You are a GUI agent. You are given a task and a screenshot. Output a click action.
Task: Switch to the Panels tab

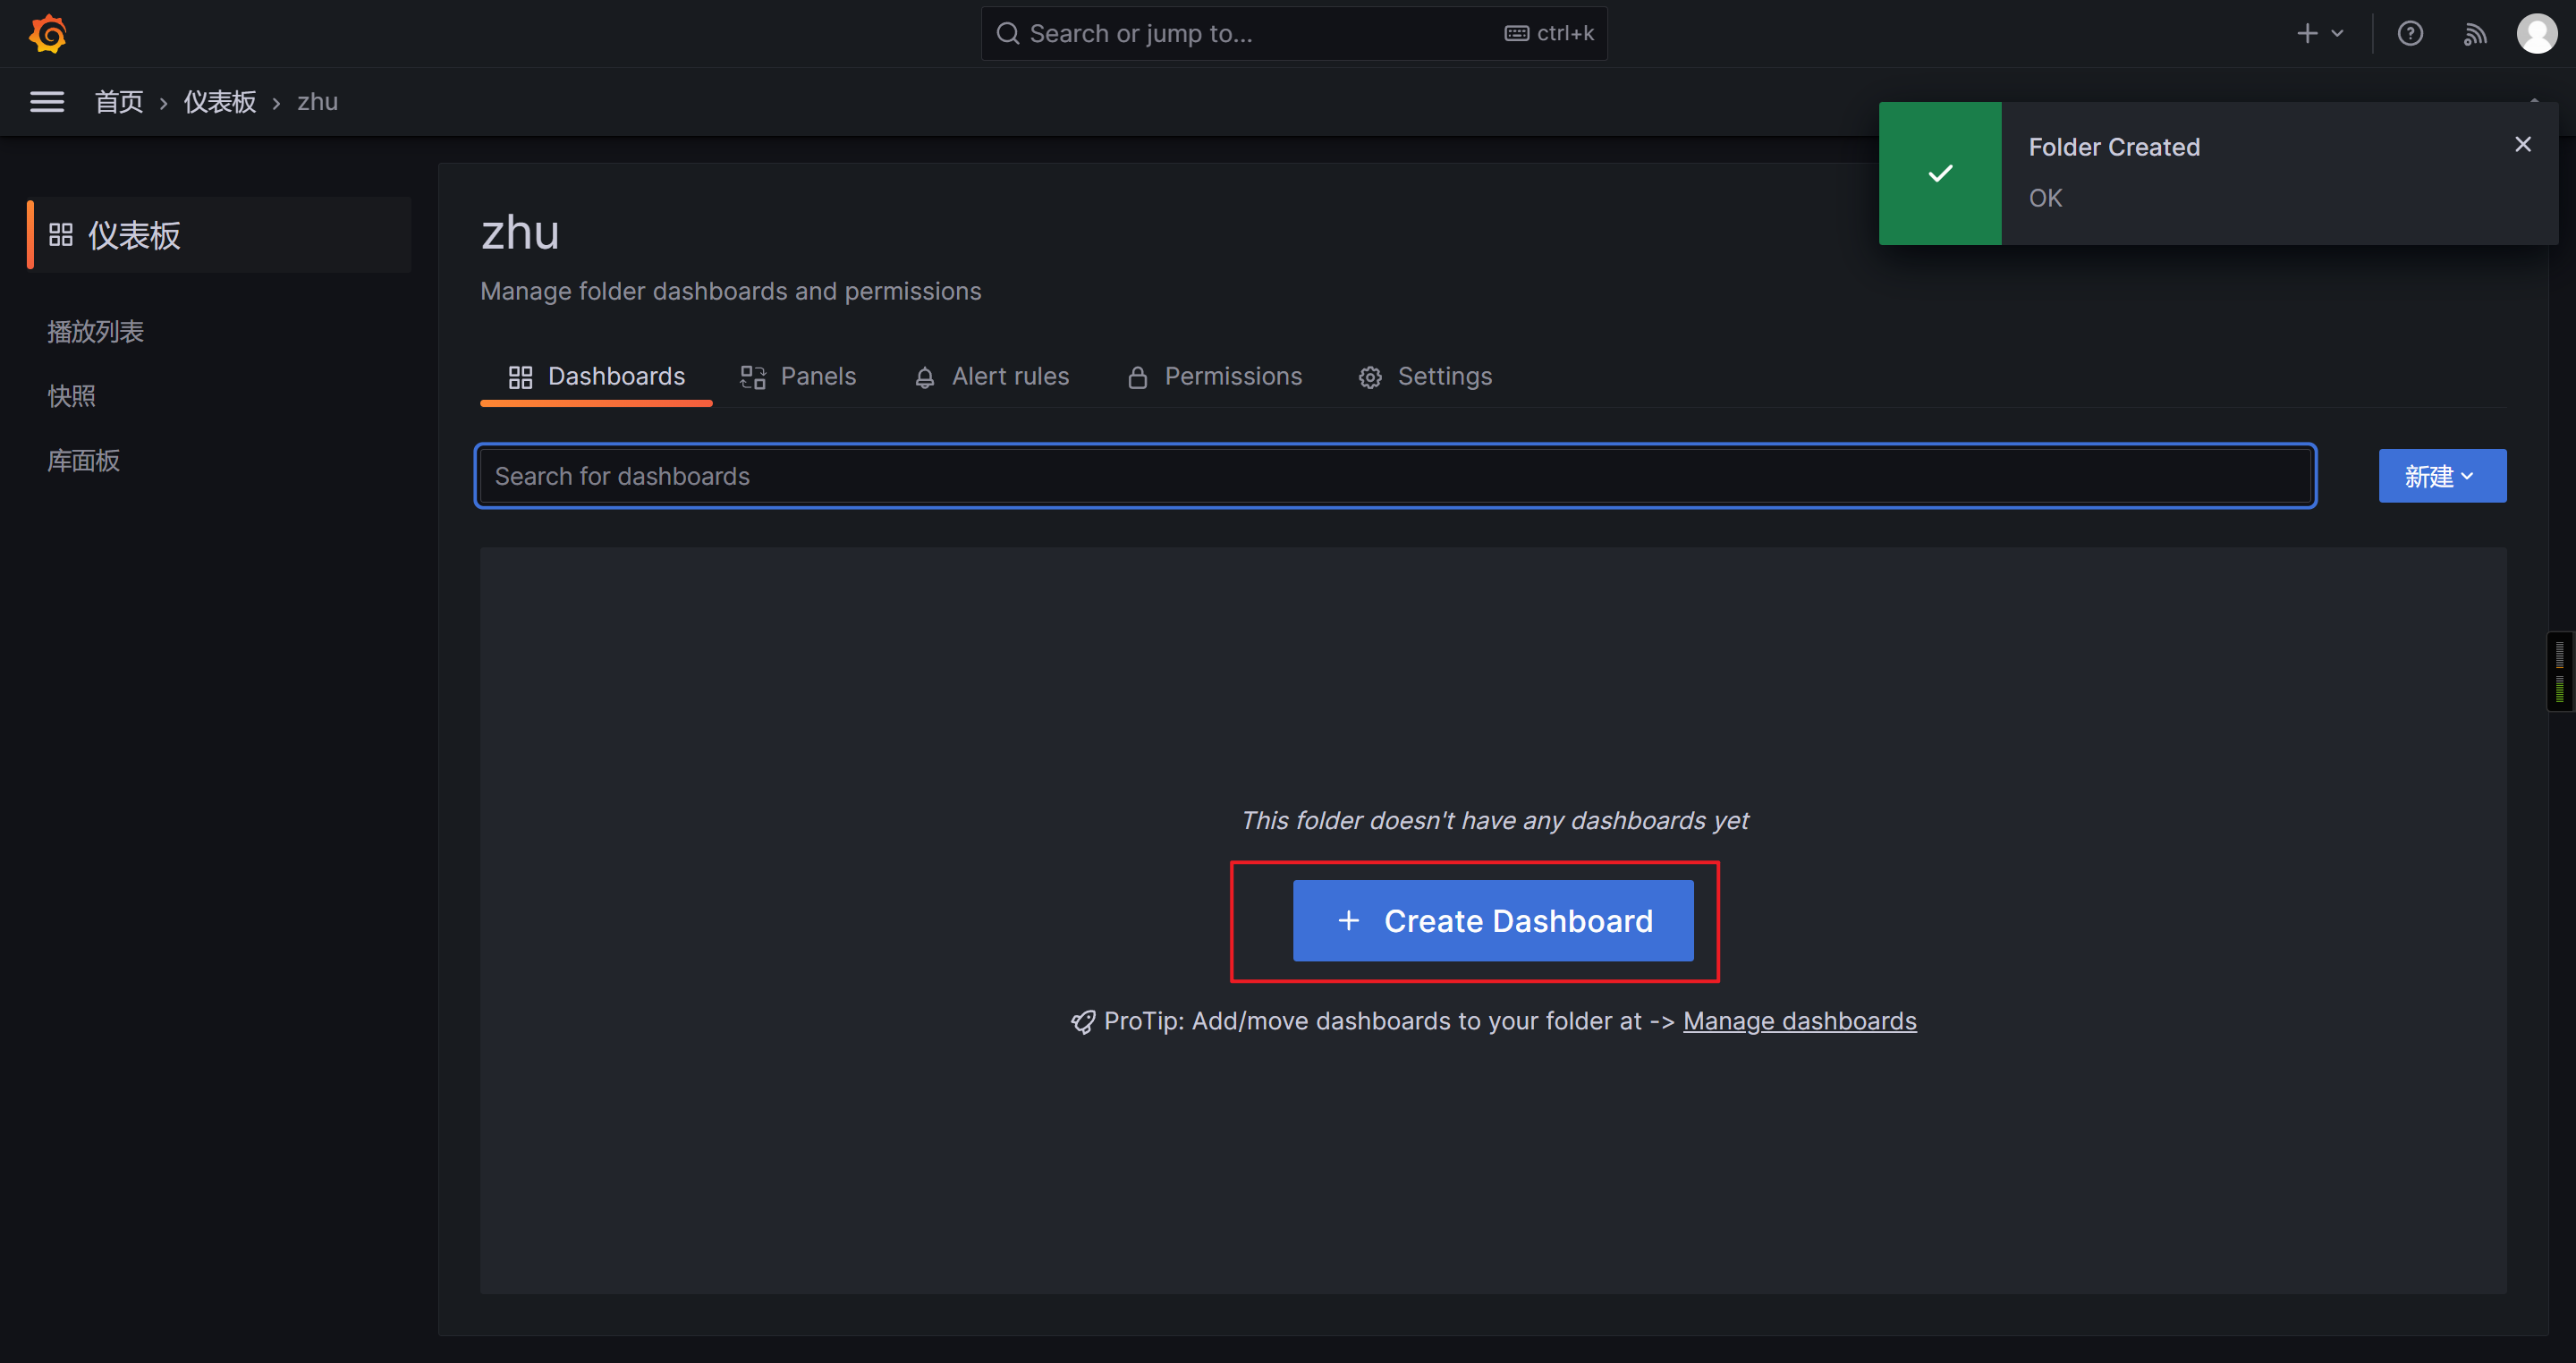point(798,377)
